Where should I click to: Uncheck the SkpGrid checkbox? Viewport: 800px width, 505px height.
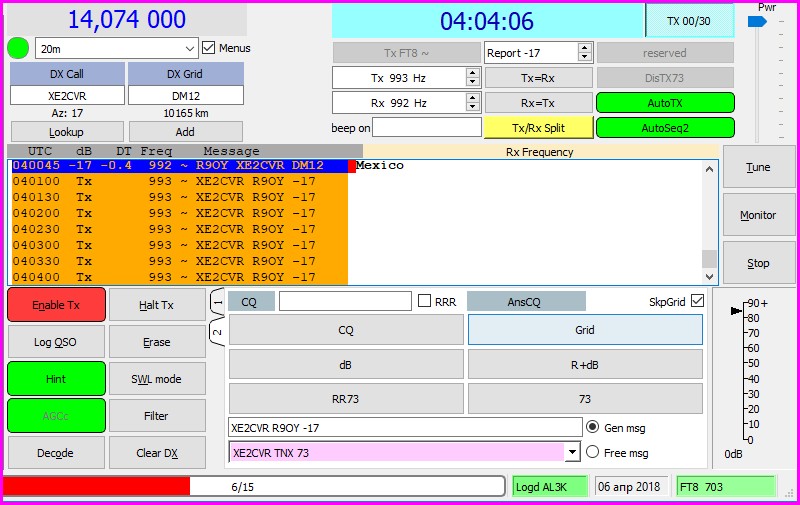coord(697,301)
